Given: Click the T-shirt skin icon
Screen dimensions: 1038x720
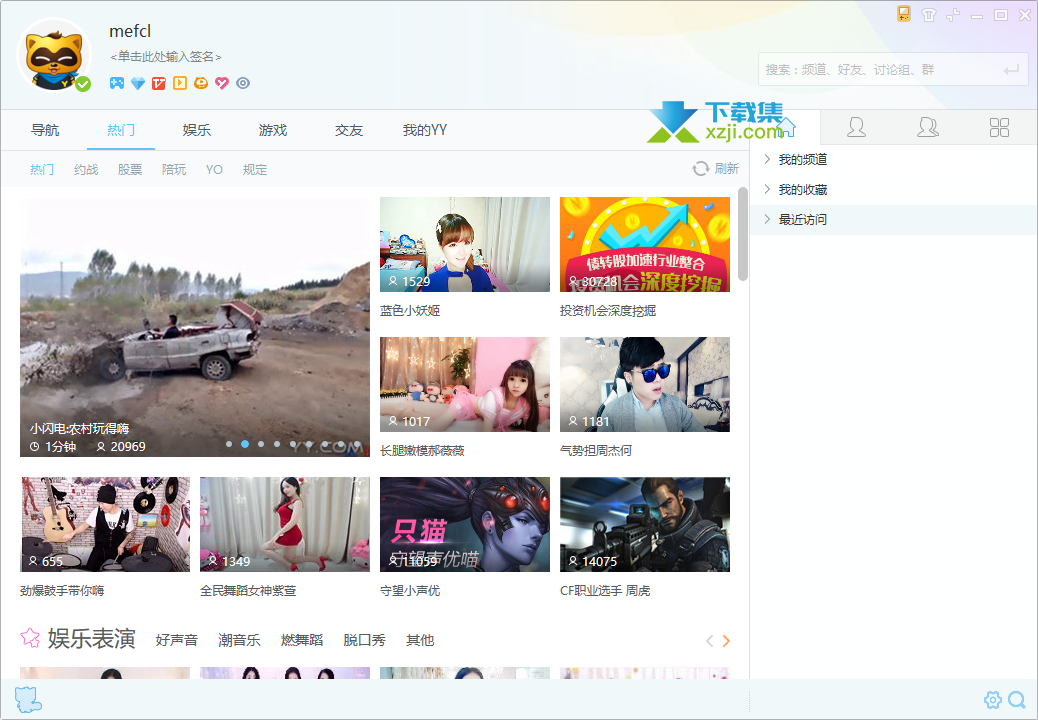Looking at the screenshot, I should (x=929, y=15).
